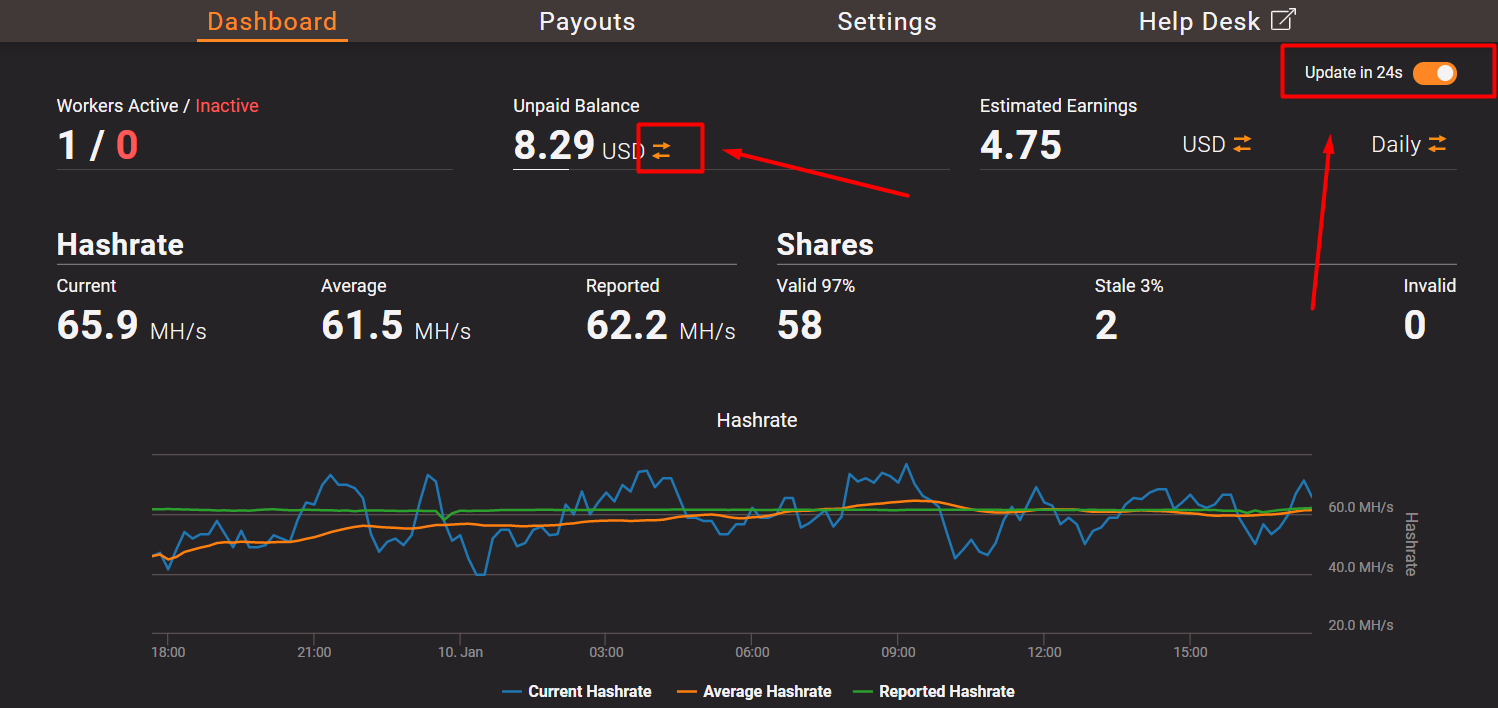Toggle the auto-update switch off
Image resolution: width=1498 pixels, height=708 pixels.
(1435, 73)
